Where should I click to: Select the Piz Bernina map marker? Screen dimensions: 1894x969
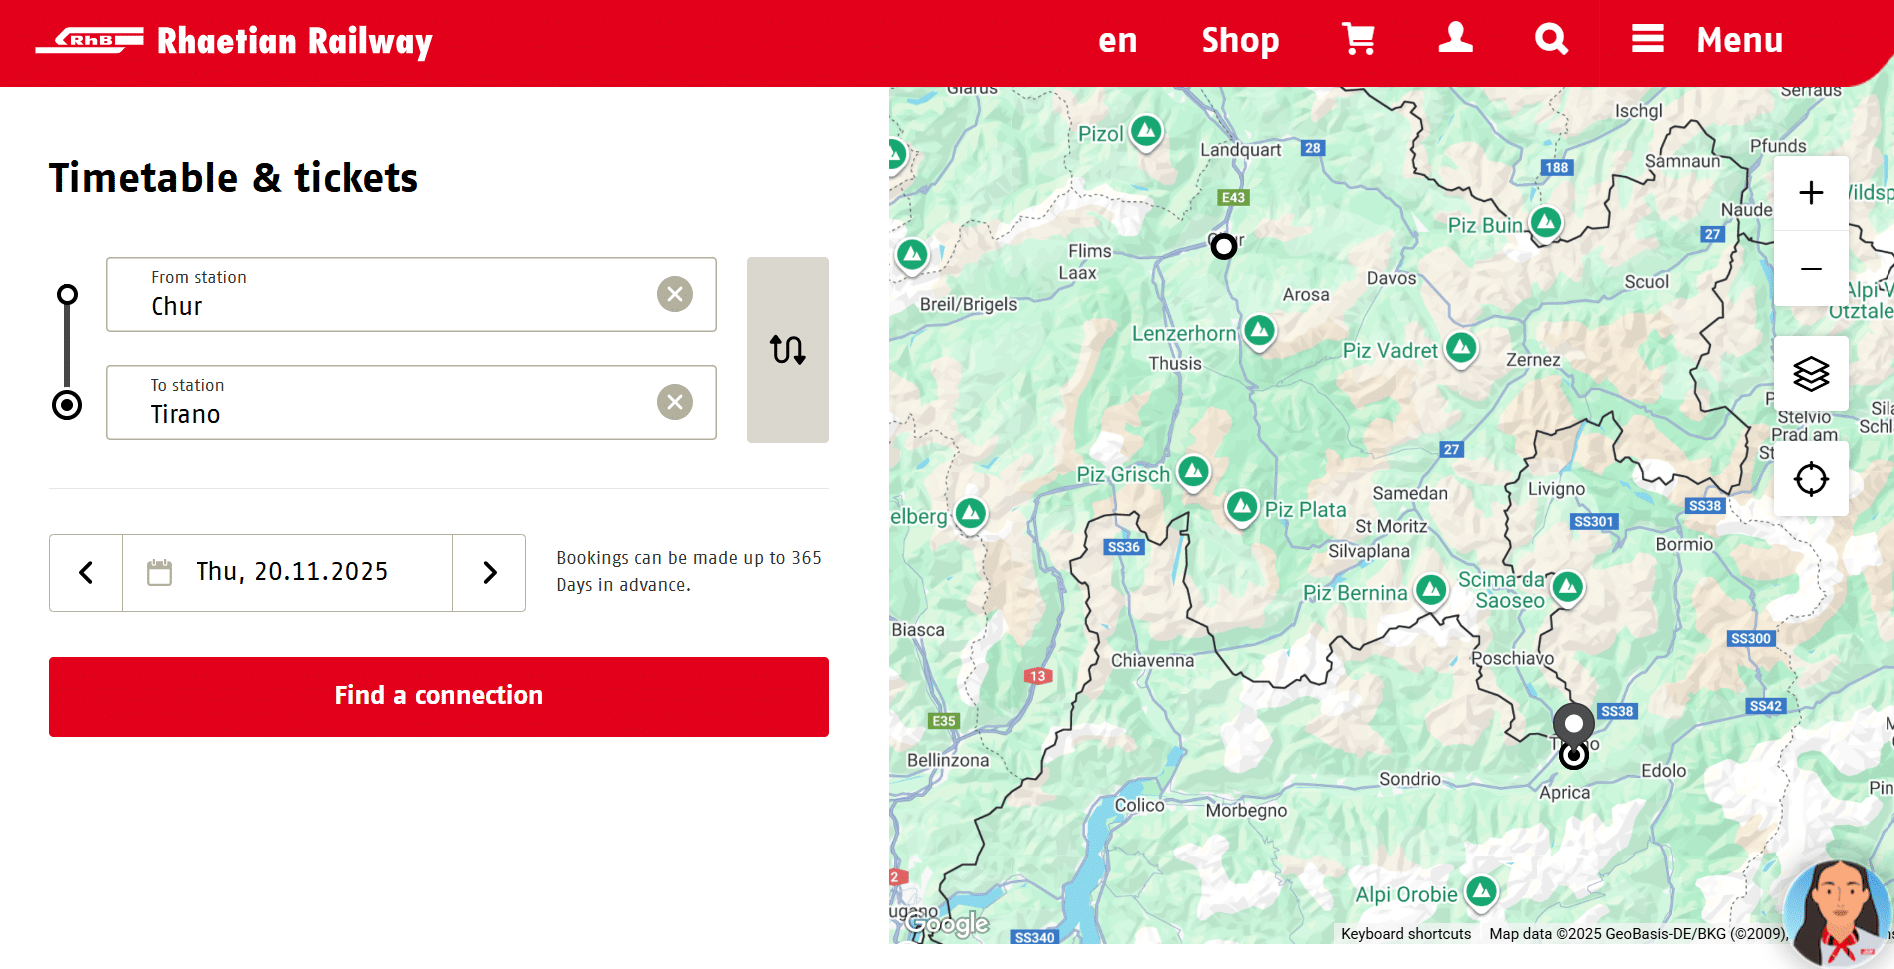1431,589
